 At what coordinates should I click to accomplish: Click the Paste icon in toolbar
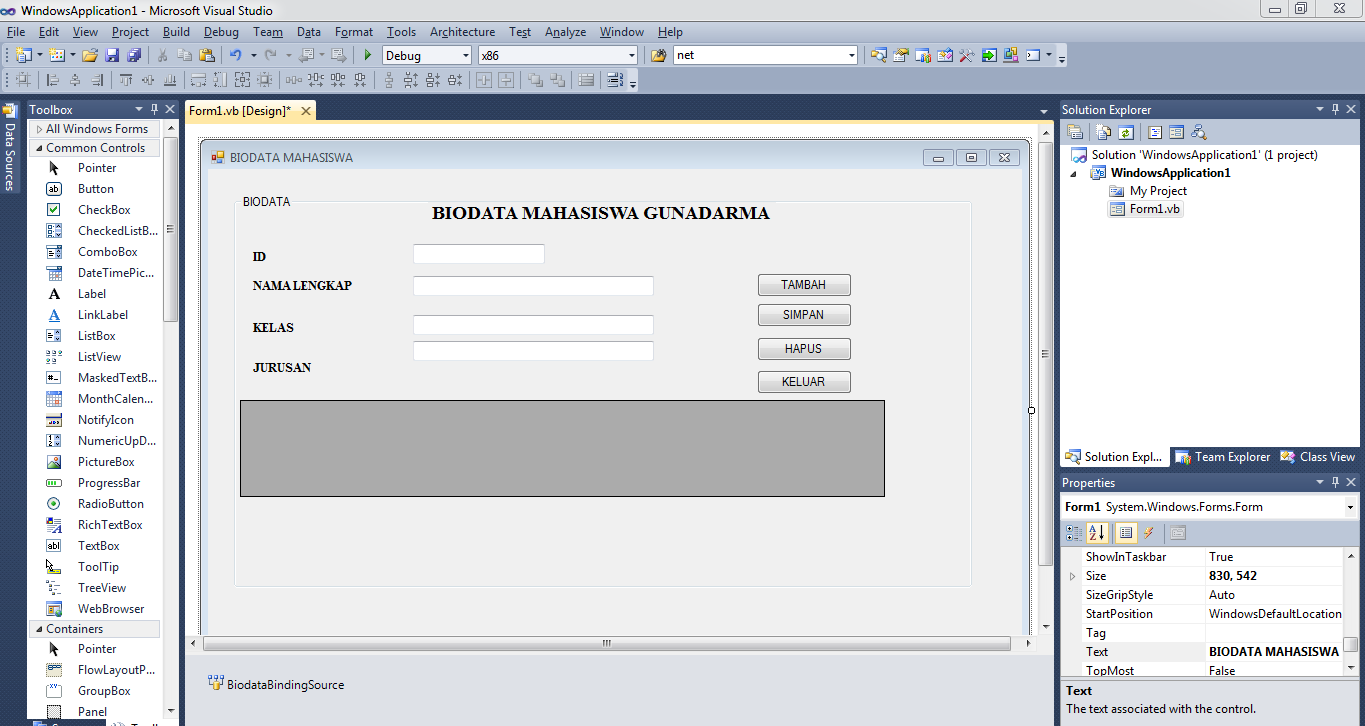207,55
